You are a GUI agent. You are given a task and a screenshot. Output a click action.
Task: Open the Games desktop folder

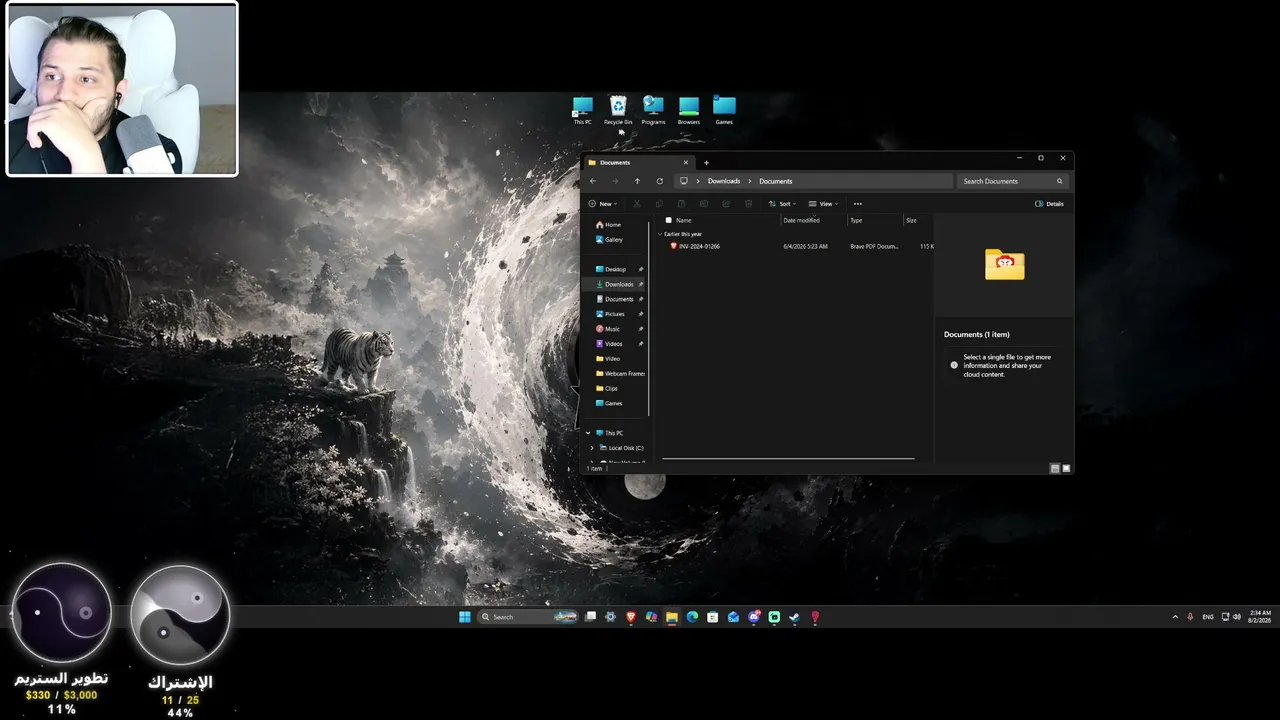[724, 110]
